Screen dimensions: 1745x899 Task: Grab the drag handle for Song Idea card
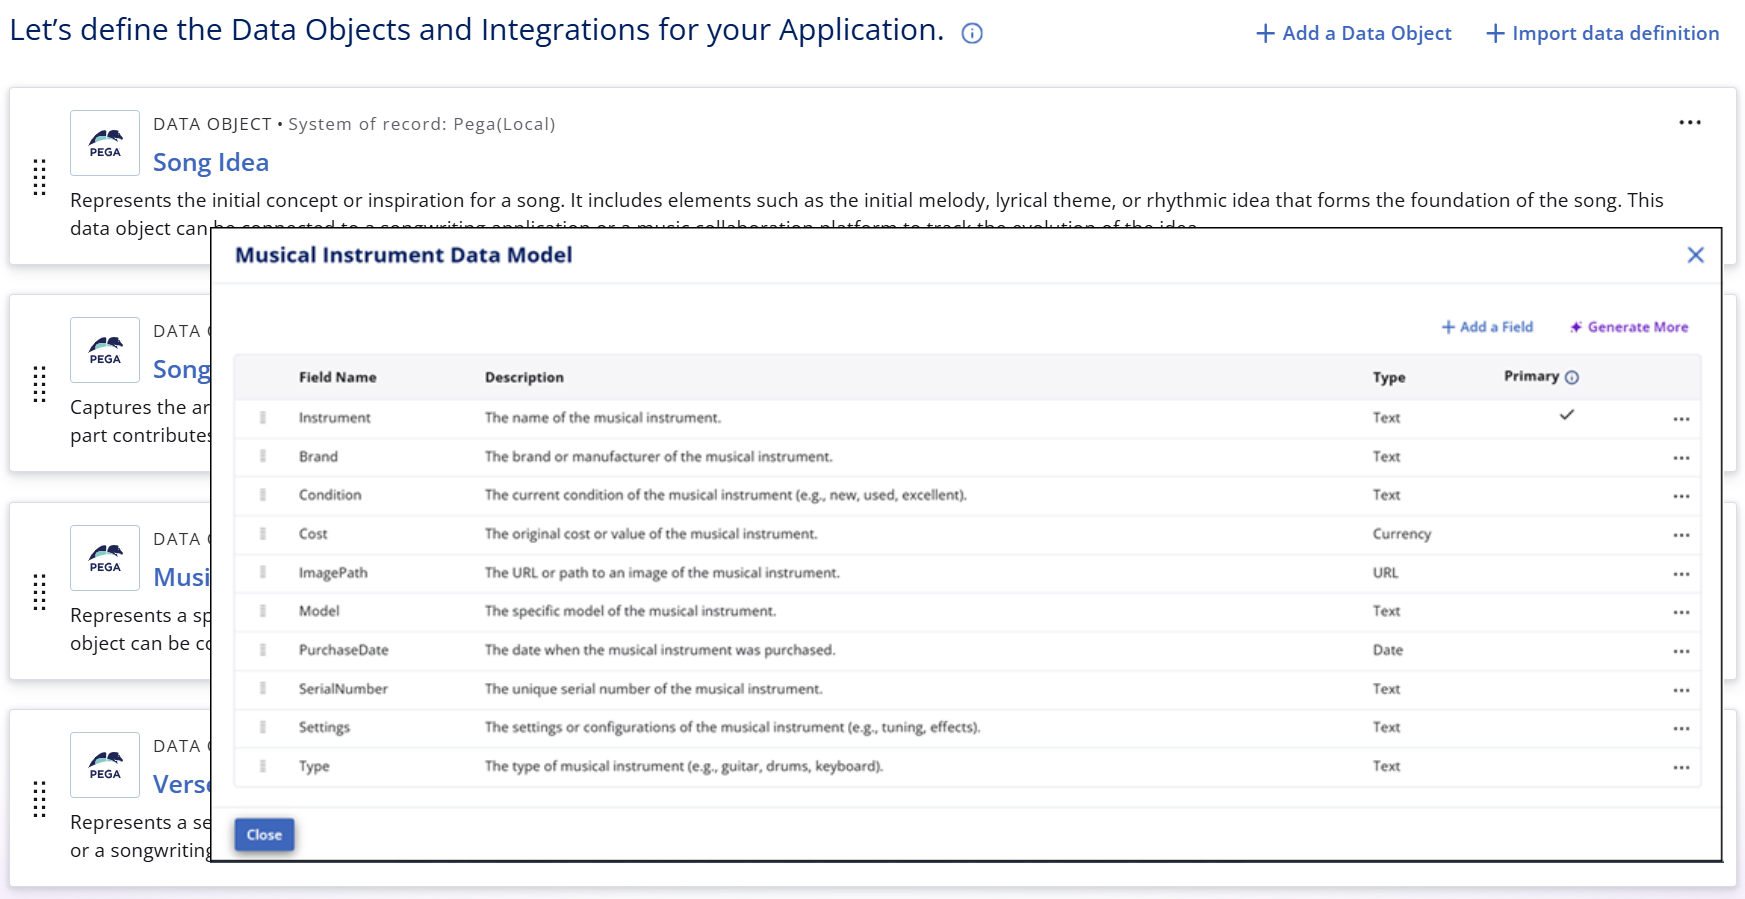tap(40, 177)
